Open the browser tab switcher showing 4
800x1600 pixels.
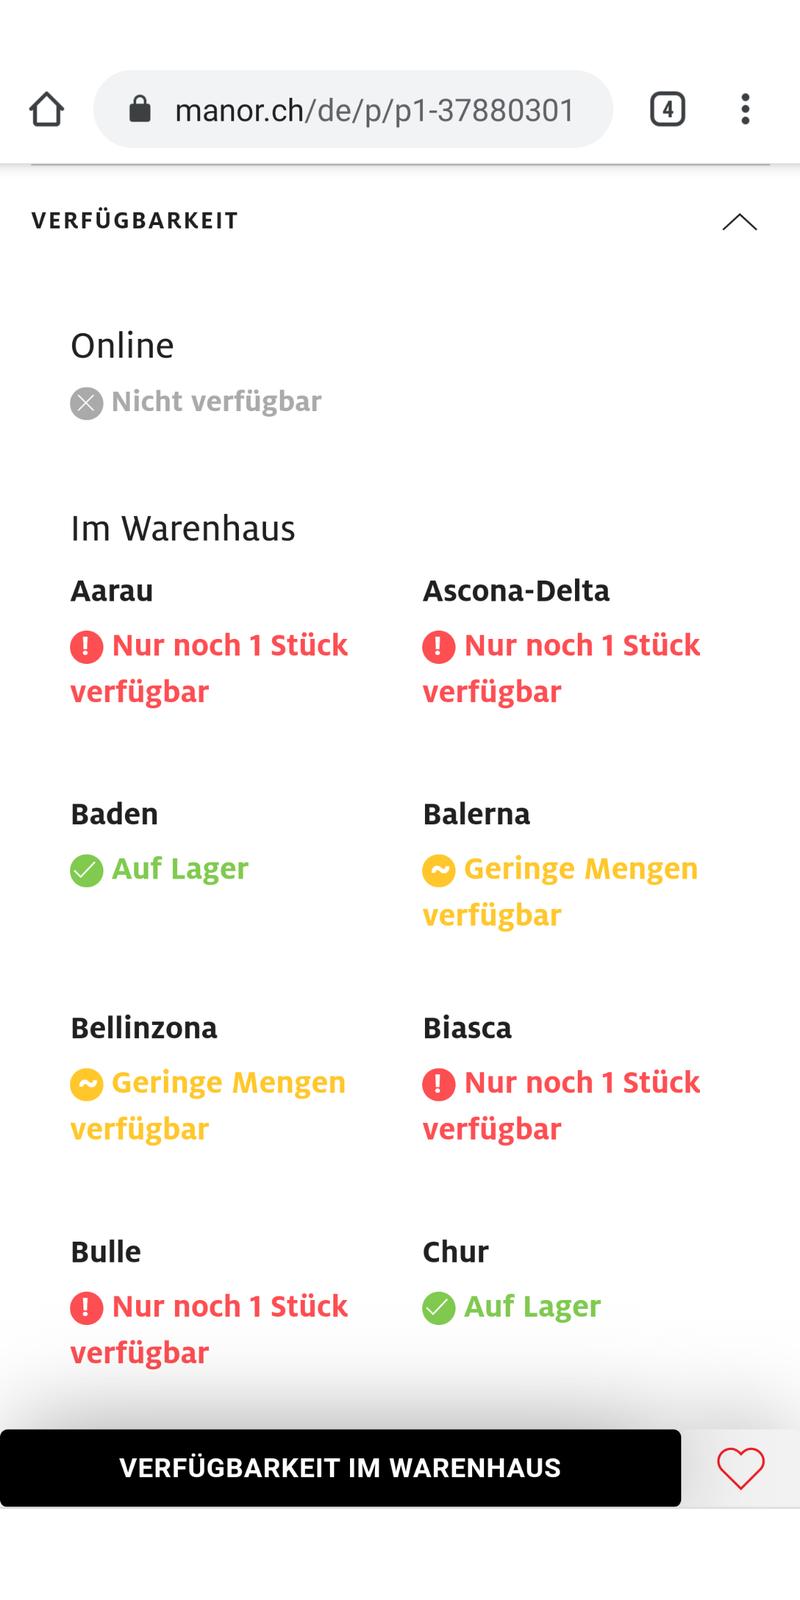(667, 109)
